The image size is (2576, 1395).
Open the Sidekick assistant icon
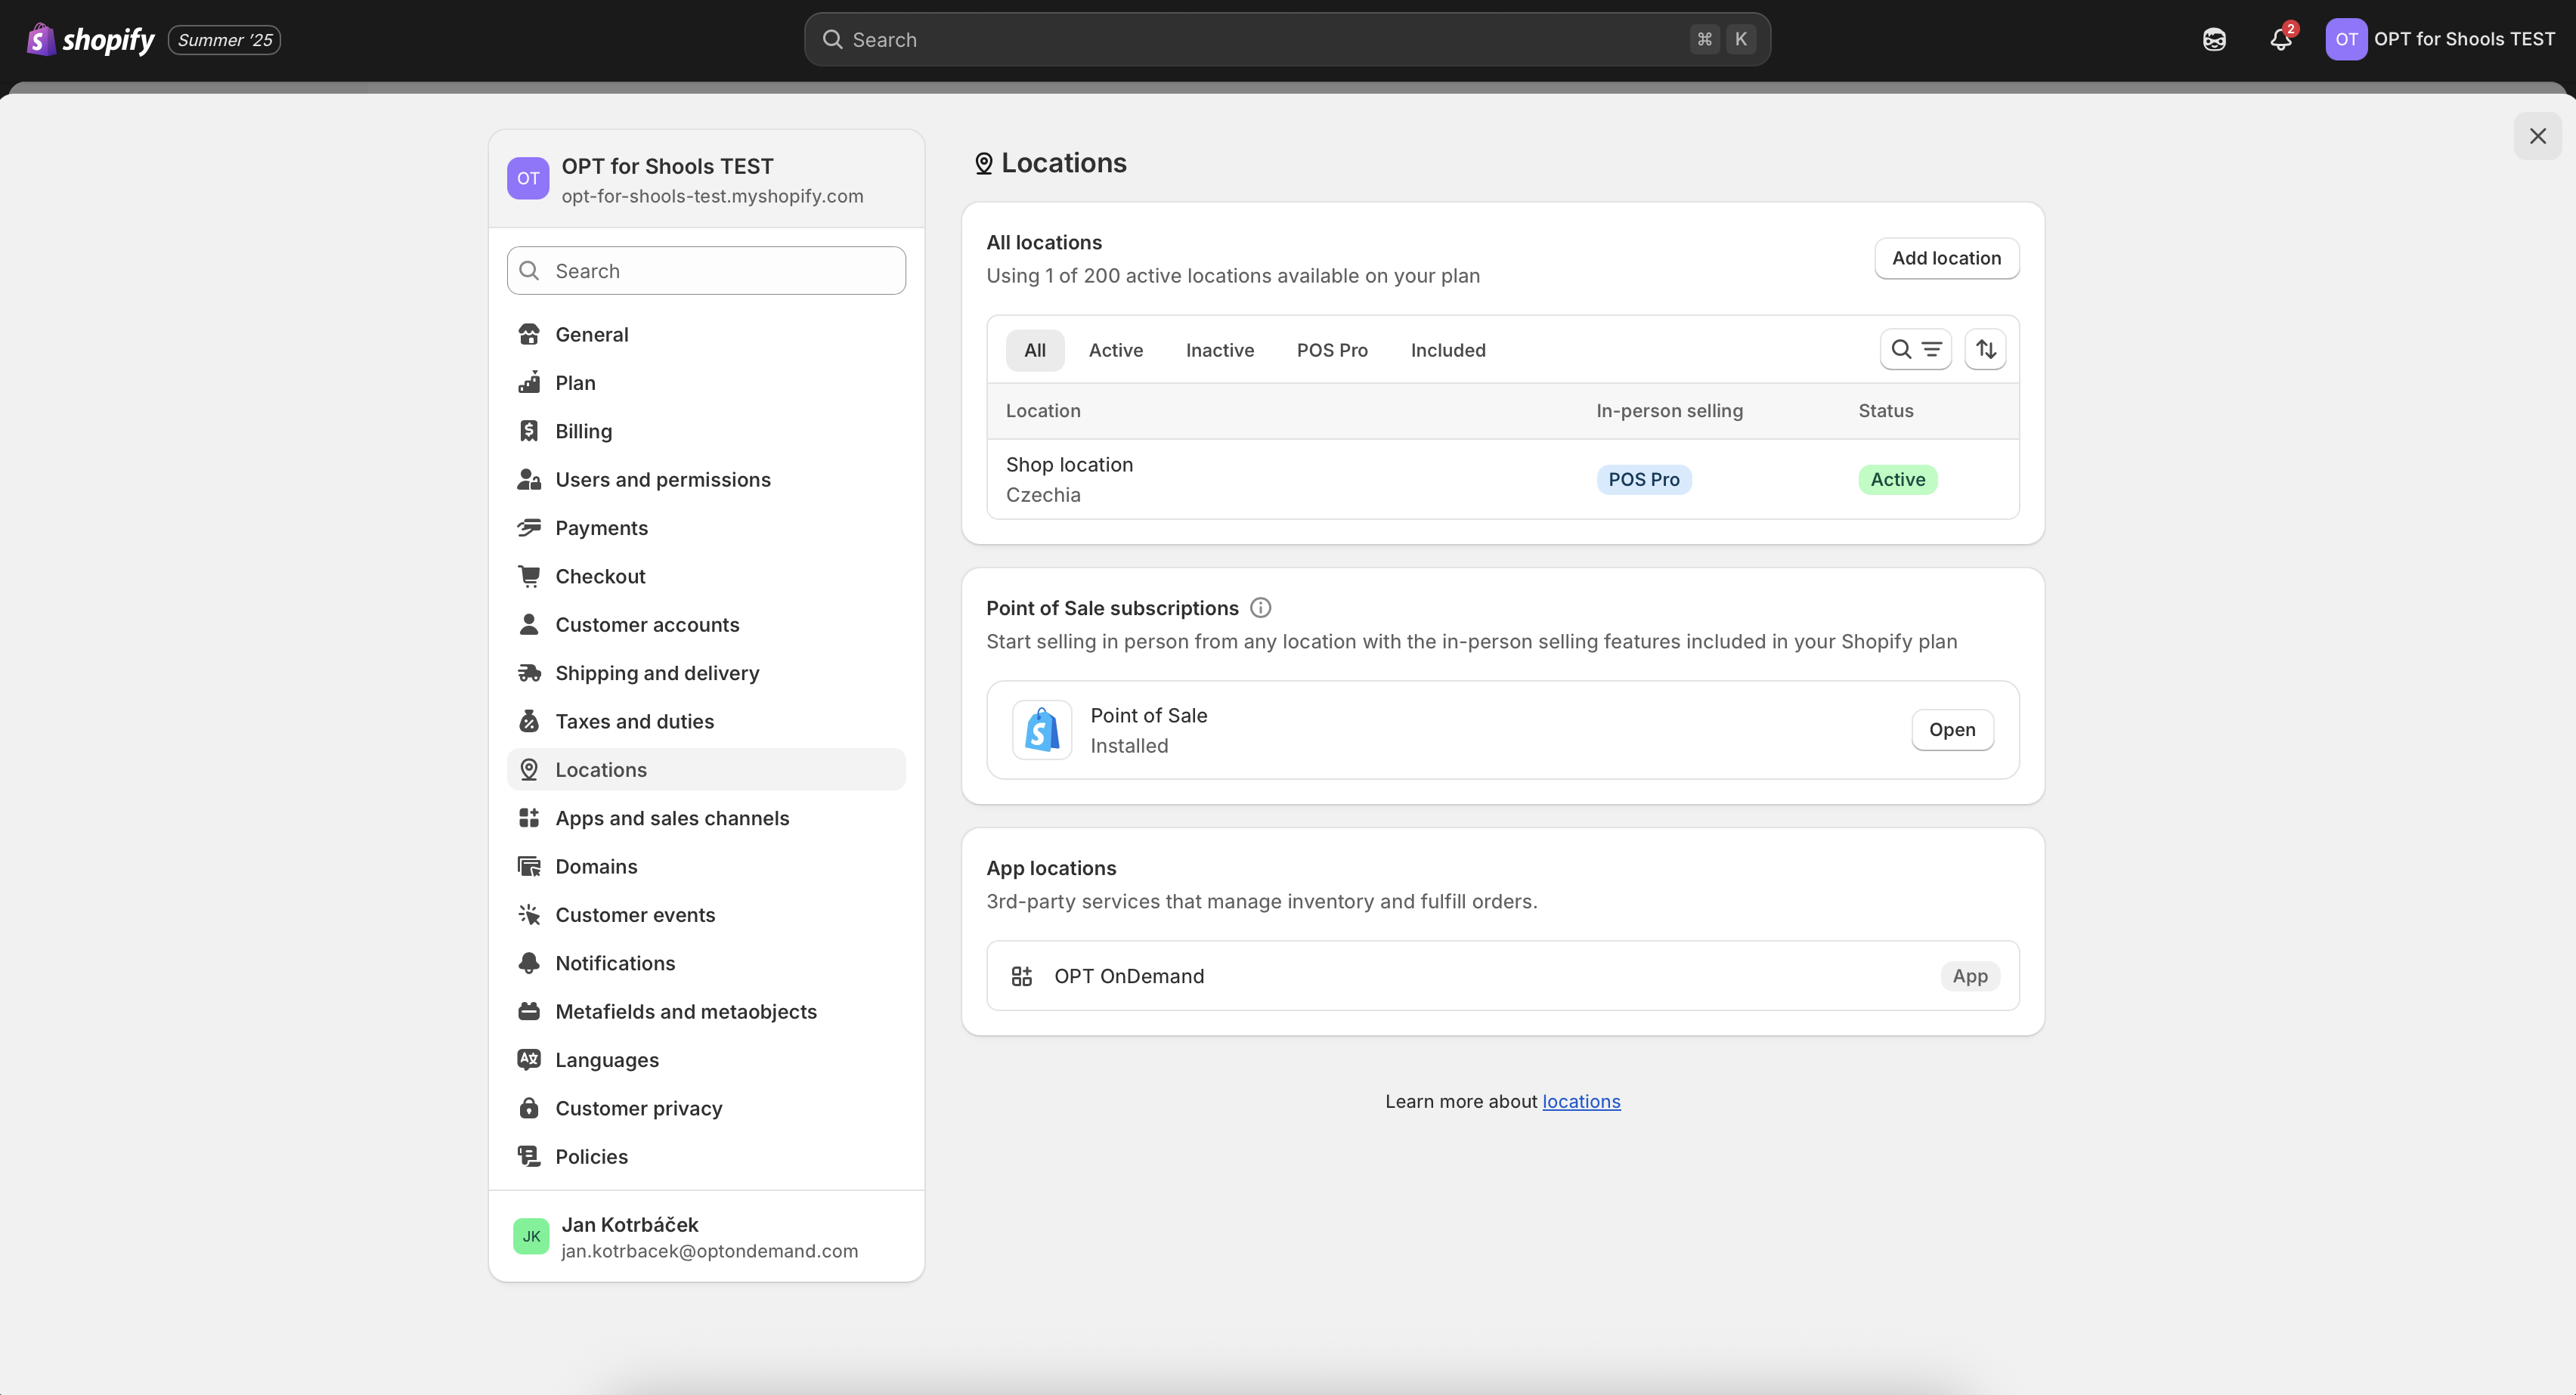[x=2214, y=40]
